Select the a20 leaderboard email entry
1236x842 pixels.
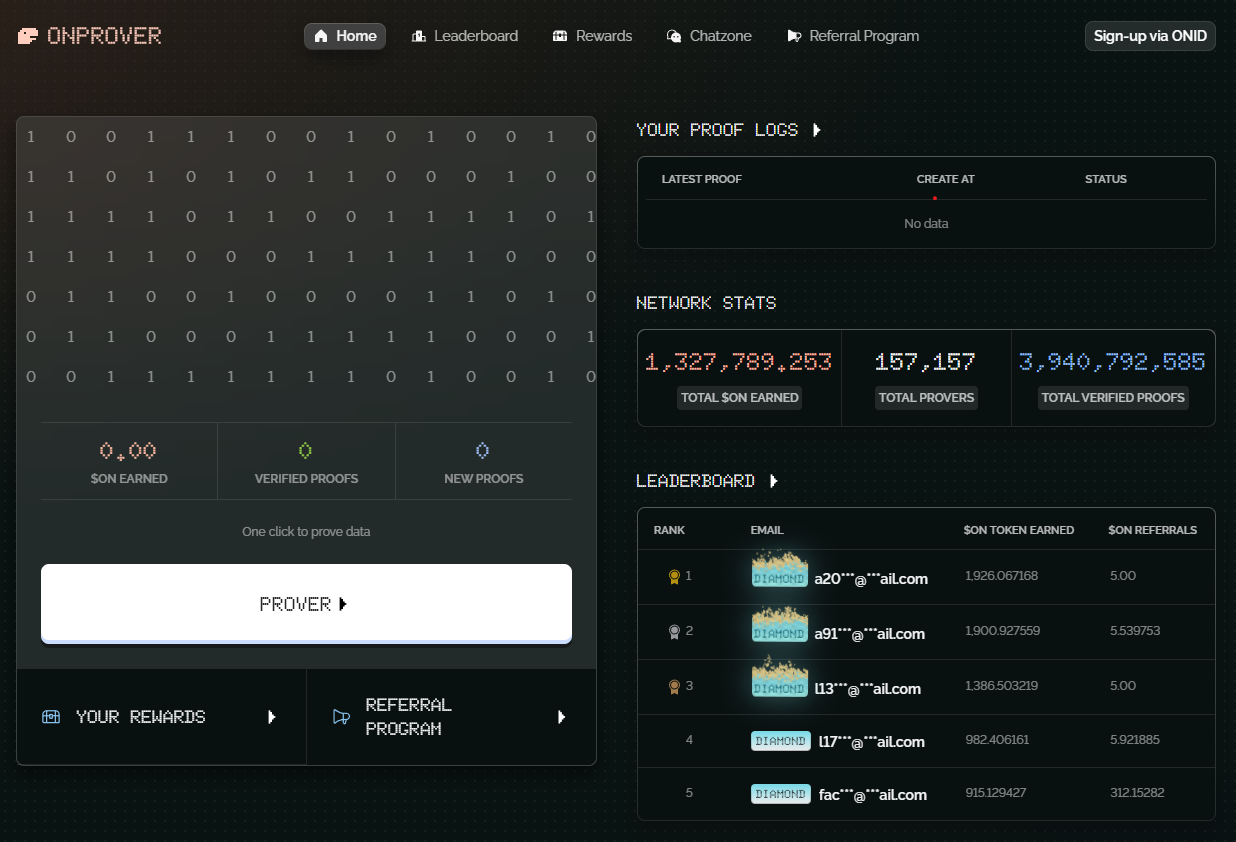click(x=870, y=578)
